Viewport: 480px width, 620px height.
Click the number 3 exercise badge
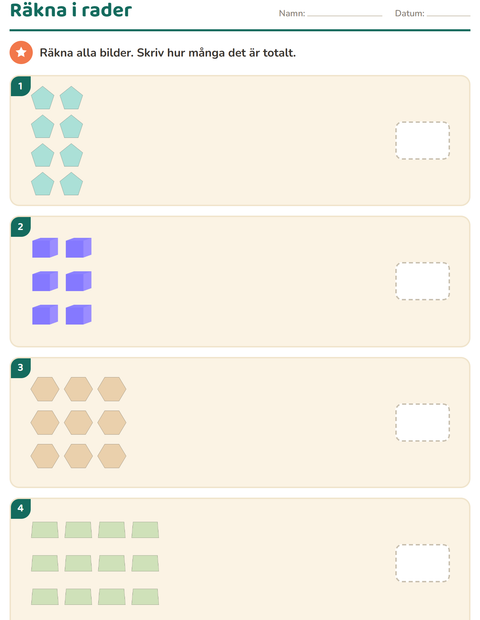(21, 368)
